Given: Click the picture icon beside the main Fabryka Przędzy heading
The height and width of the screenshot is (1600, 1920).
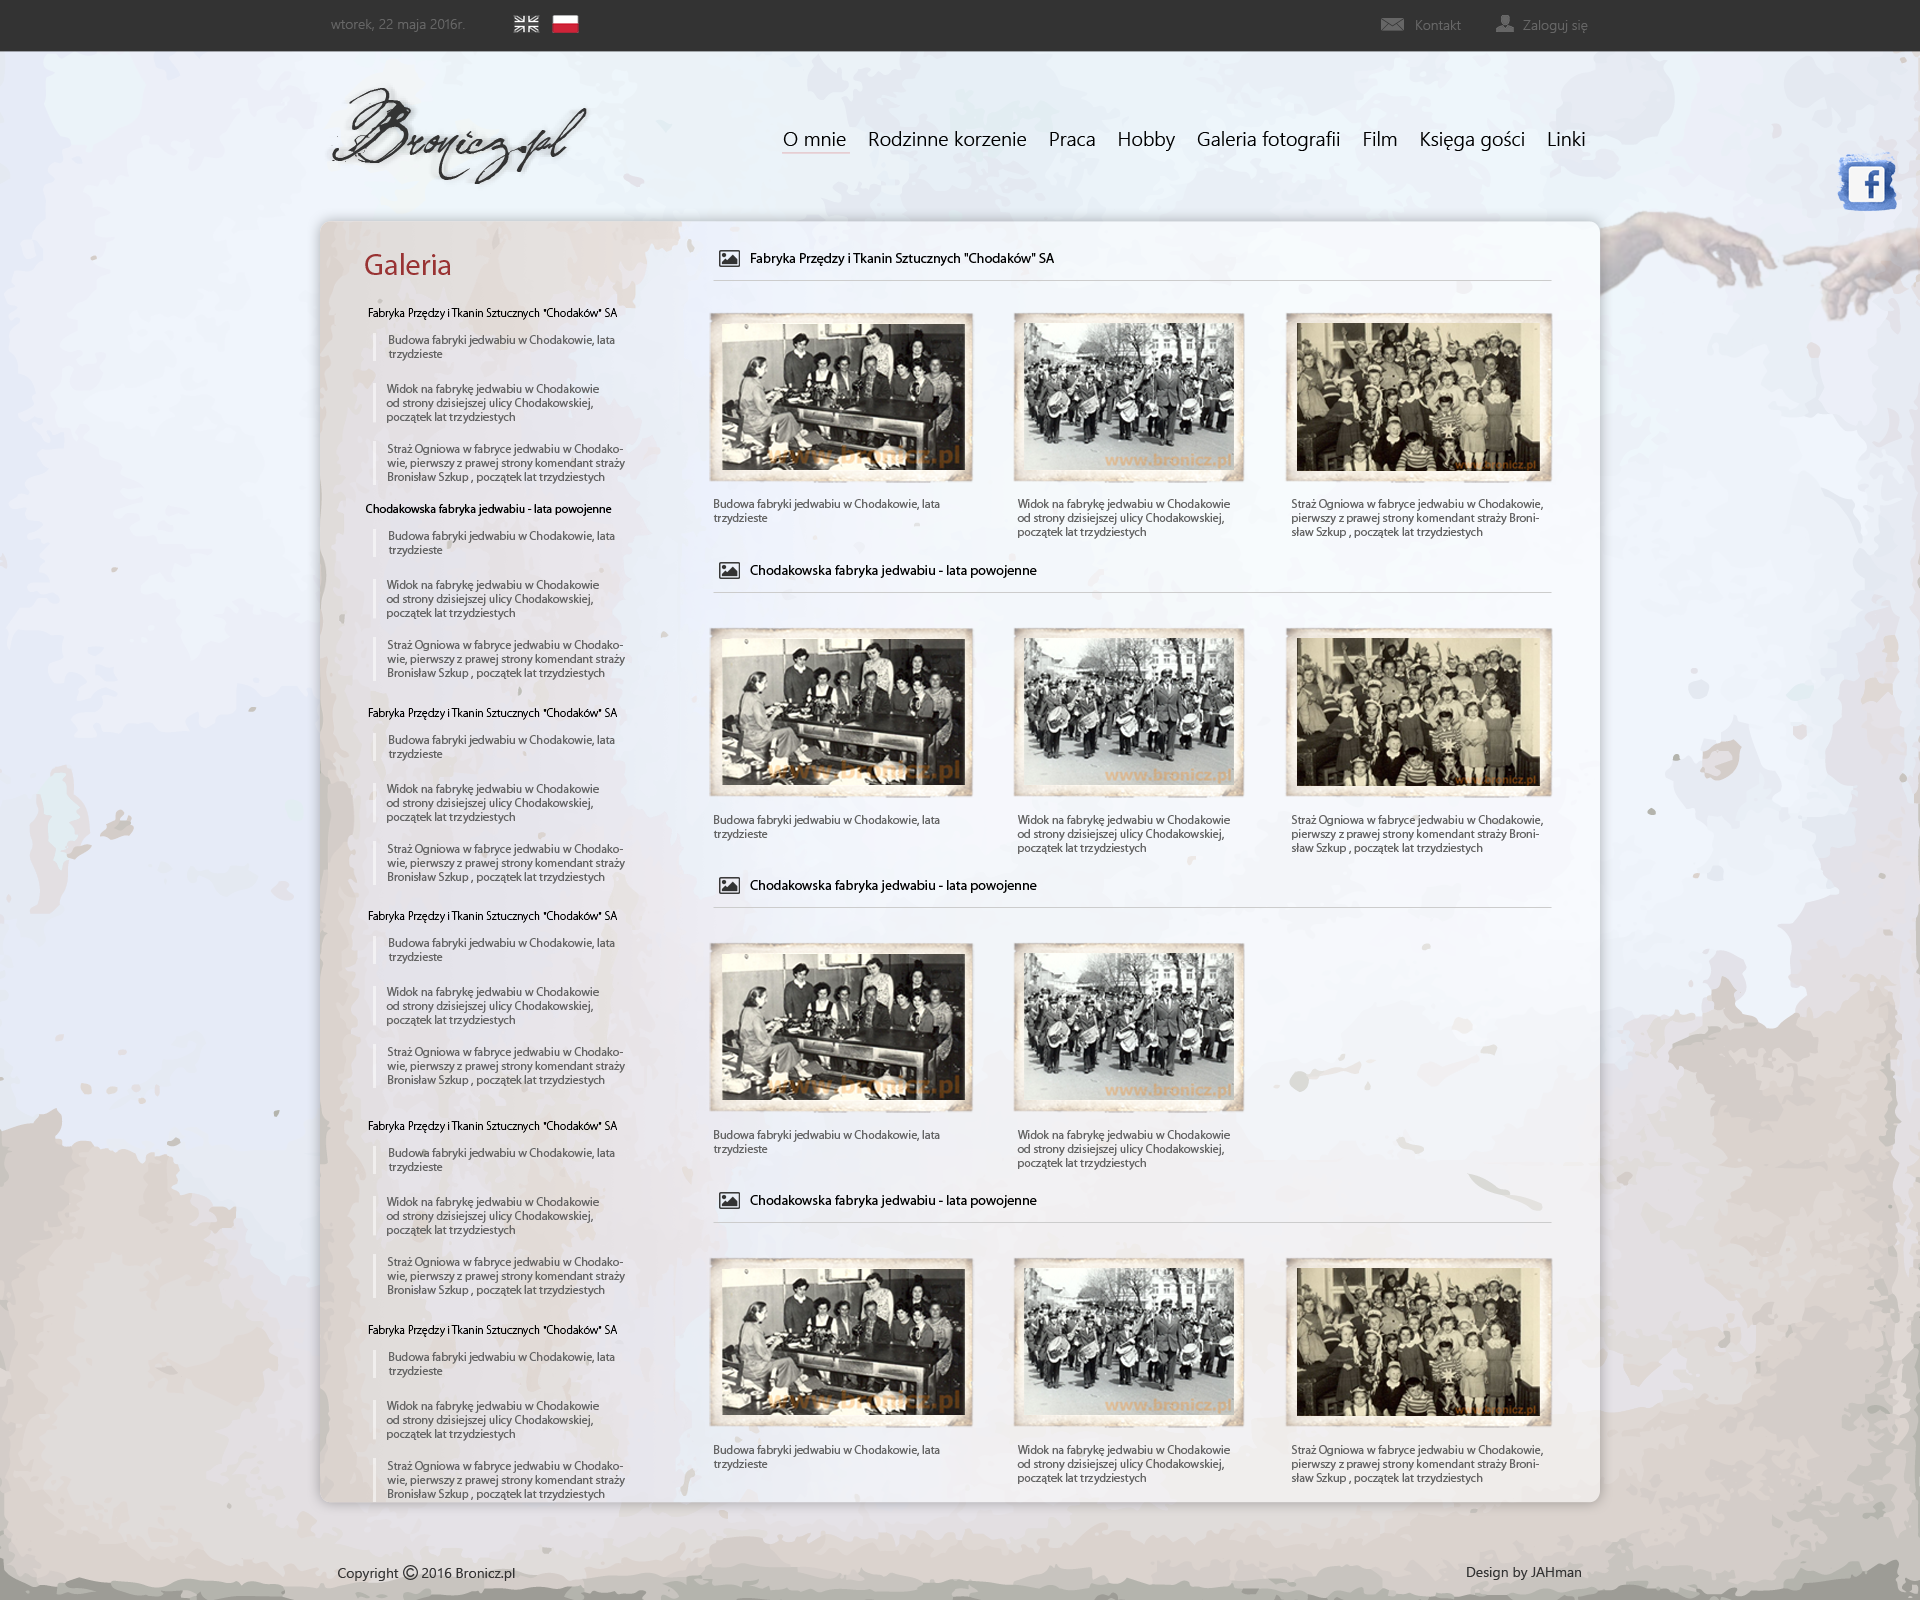Looking at the screenshot, I should coord(729,259).
